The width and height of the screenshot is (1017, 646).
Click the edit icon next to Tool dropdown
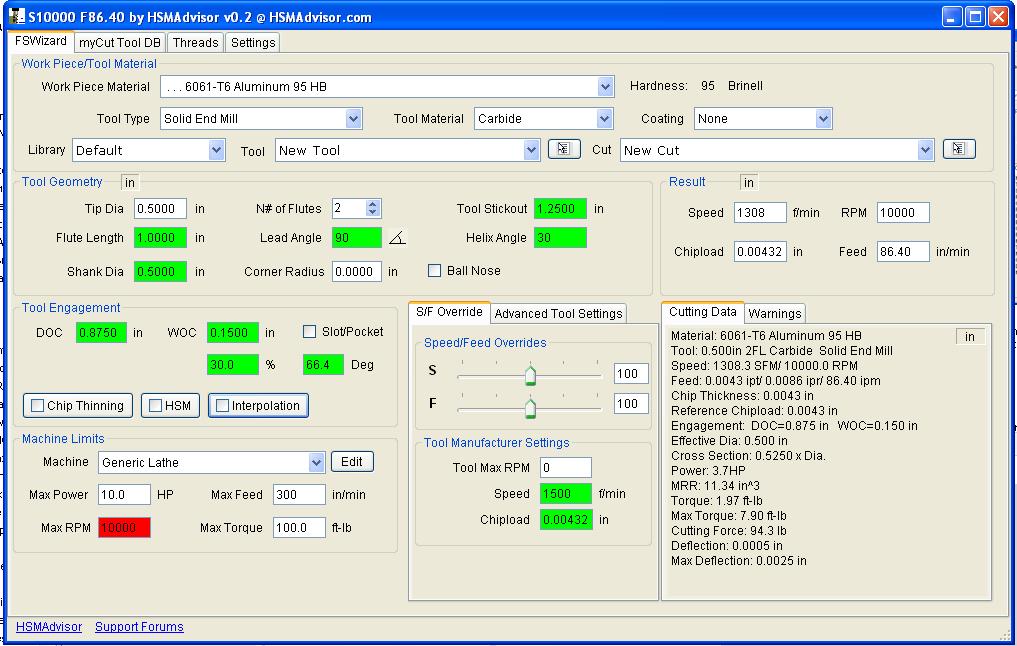tap(563, 149)
